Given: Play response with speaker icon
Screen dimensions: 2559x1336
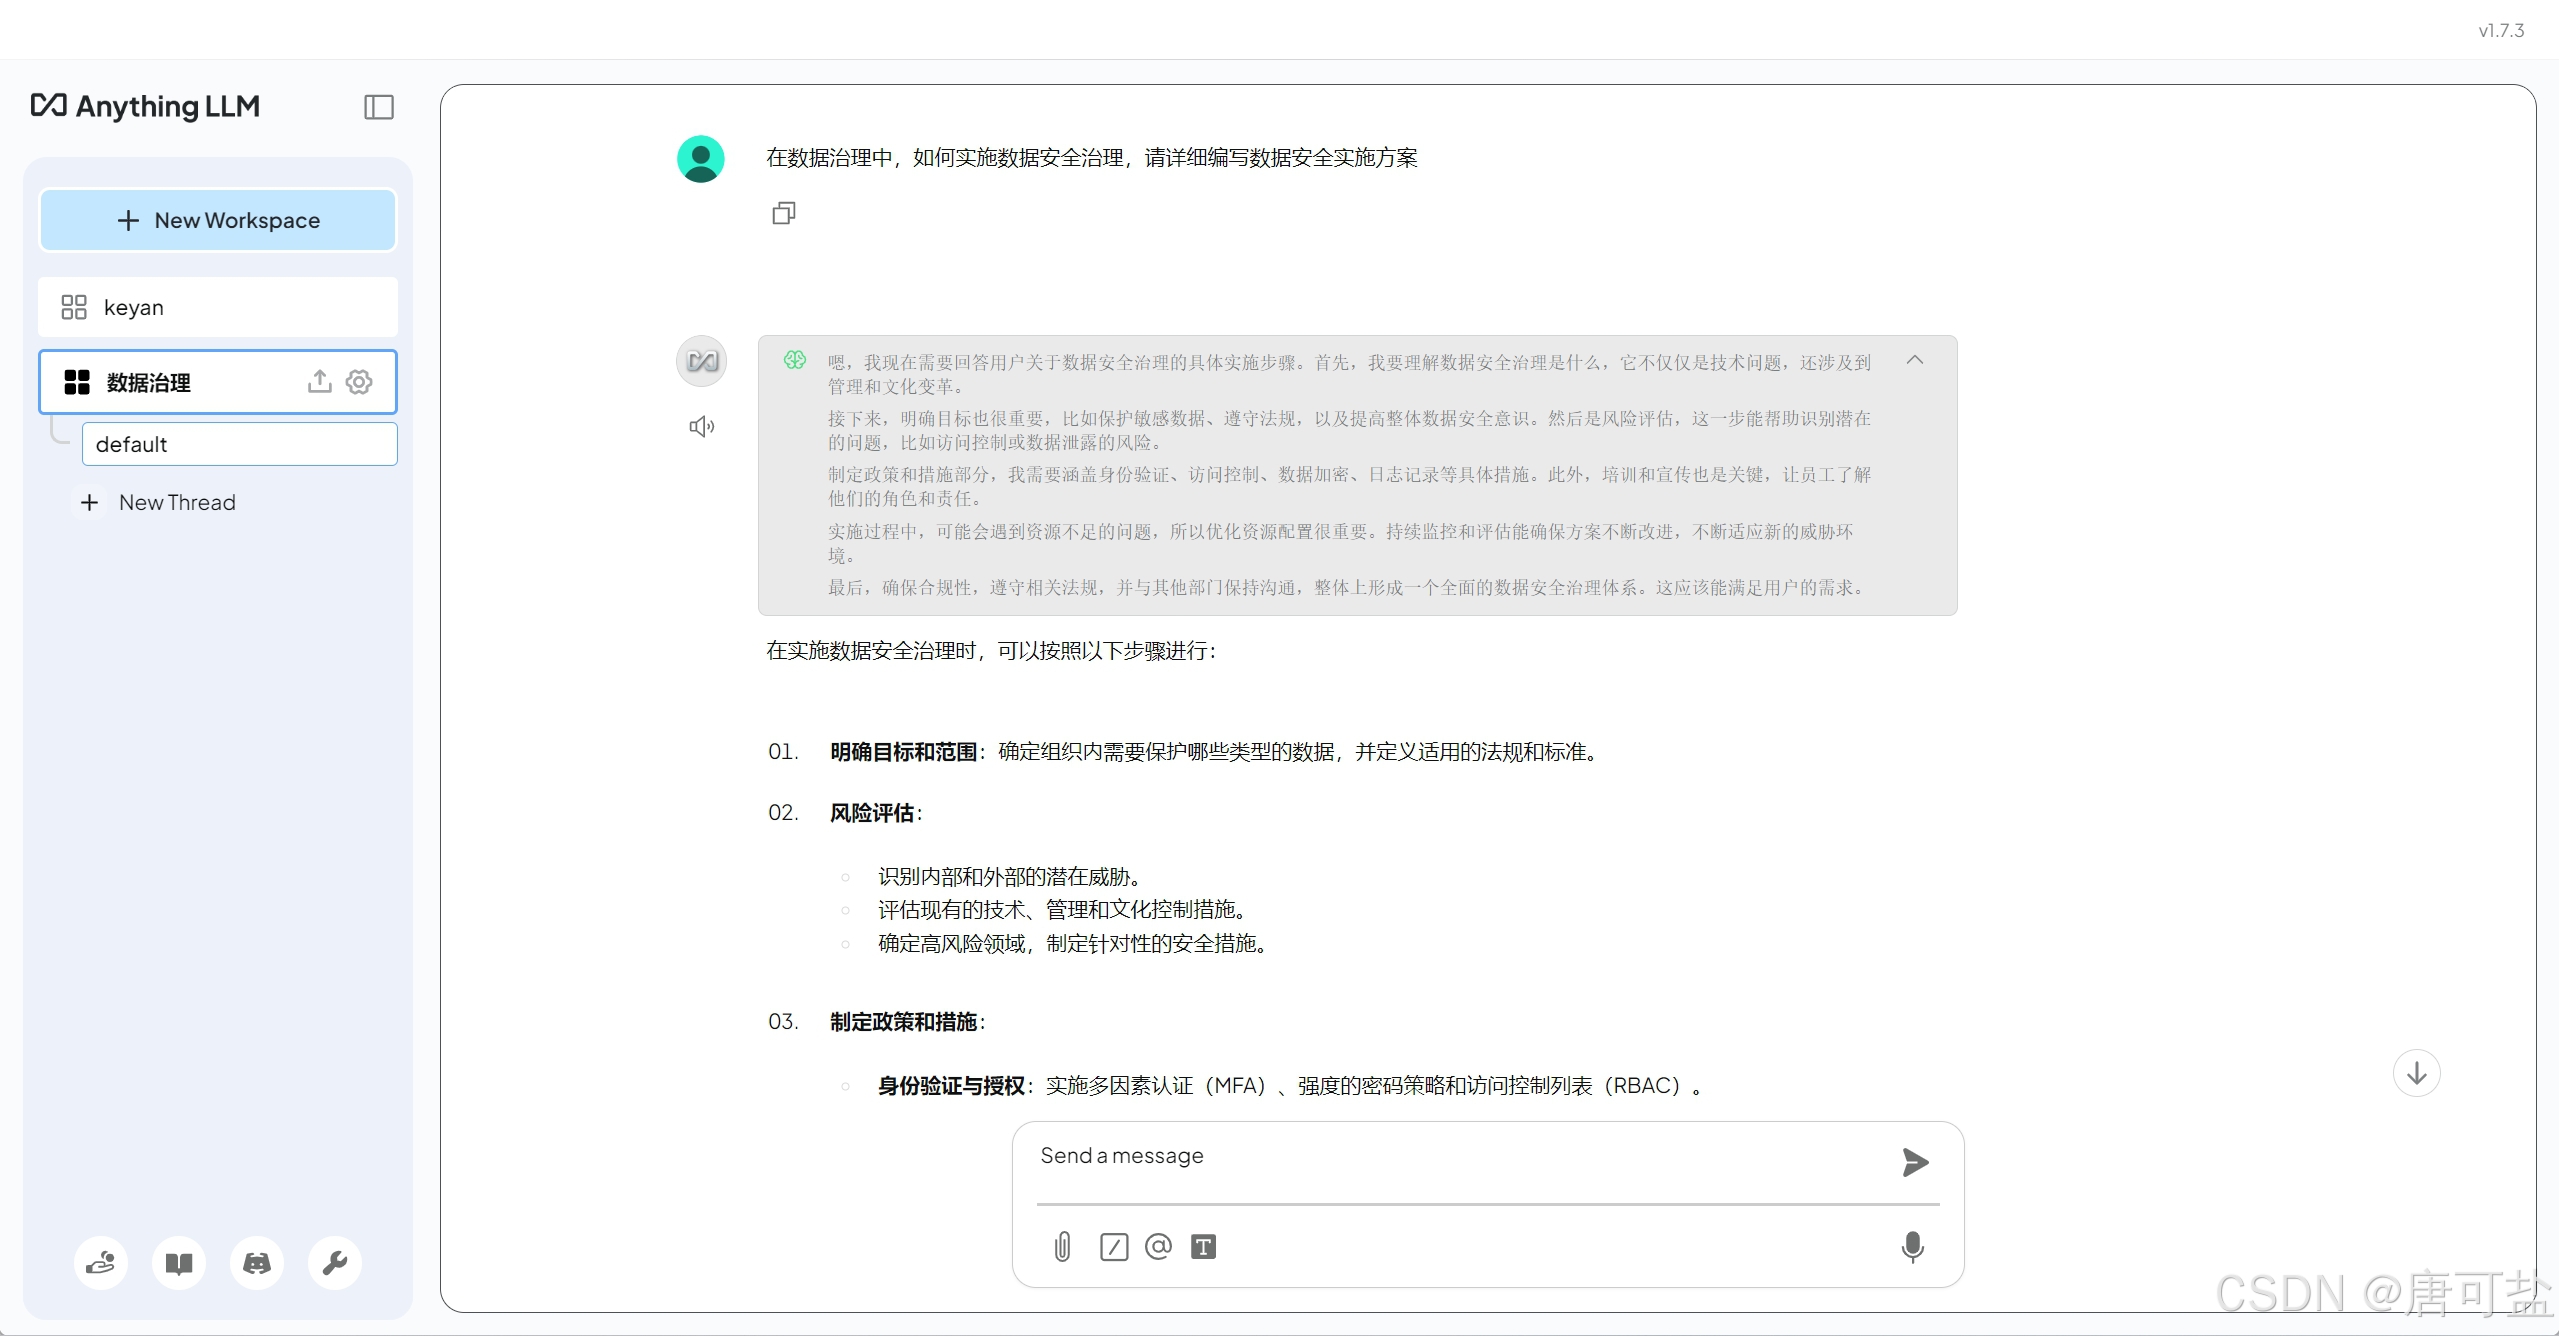Looking at the screenshot, I should 701,427.
